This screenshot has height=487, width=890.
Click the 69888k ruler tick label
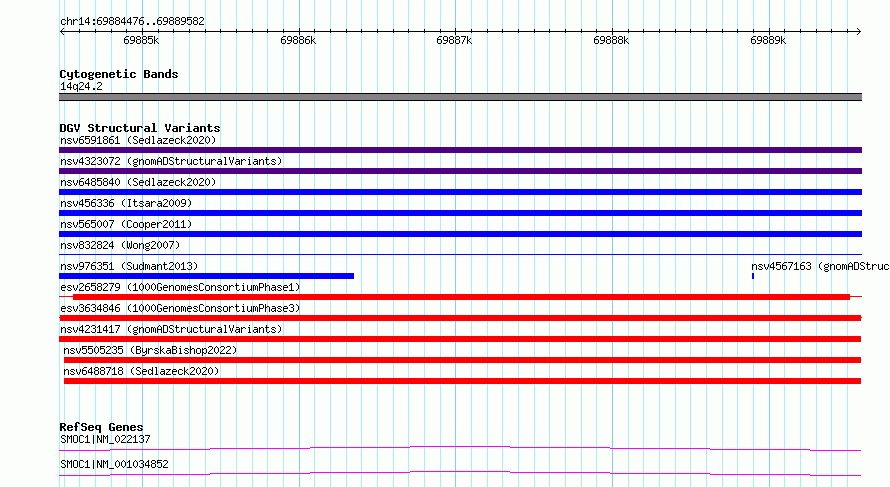(x=611, y=40)
